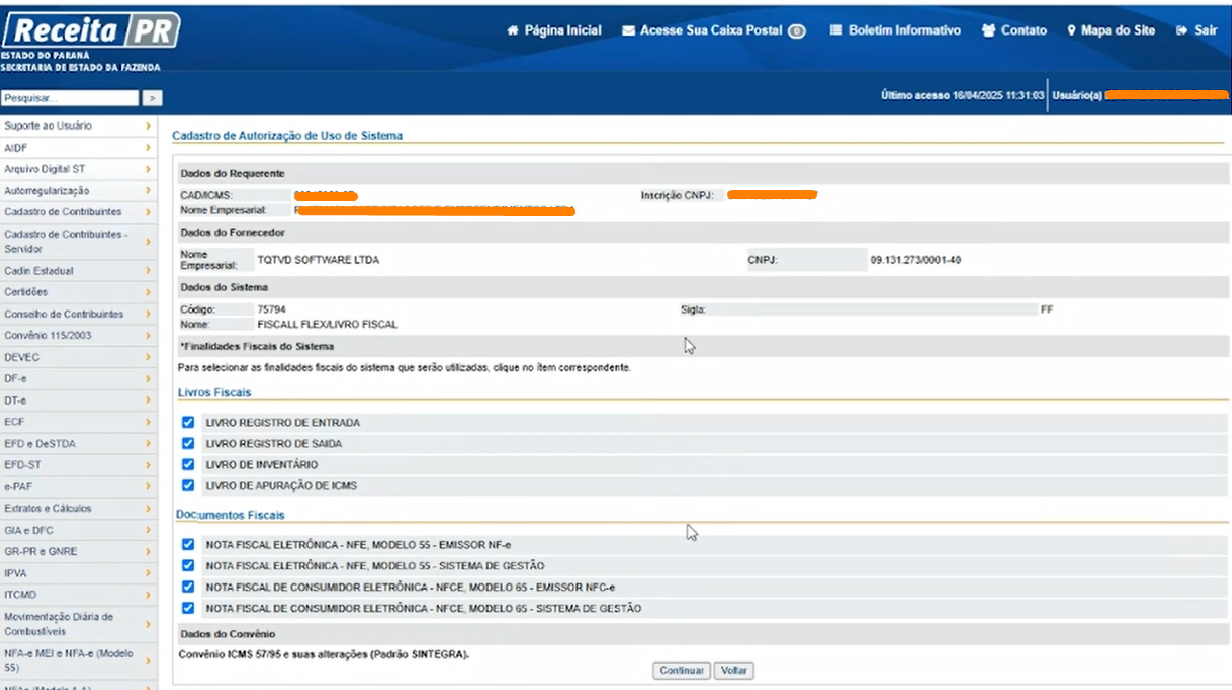The height and width of the screenshot is (690, 1232).
Task: Click system code 75794
Action: (x=271, y=310)
